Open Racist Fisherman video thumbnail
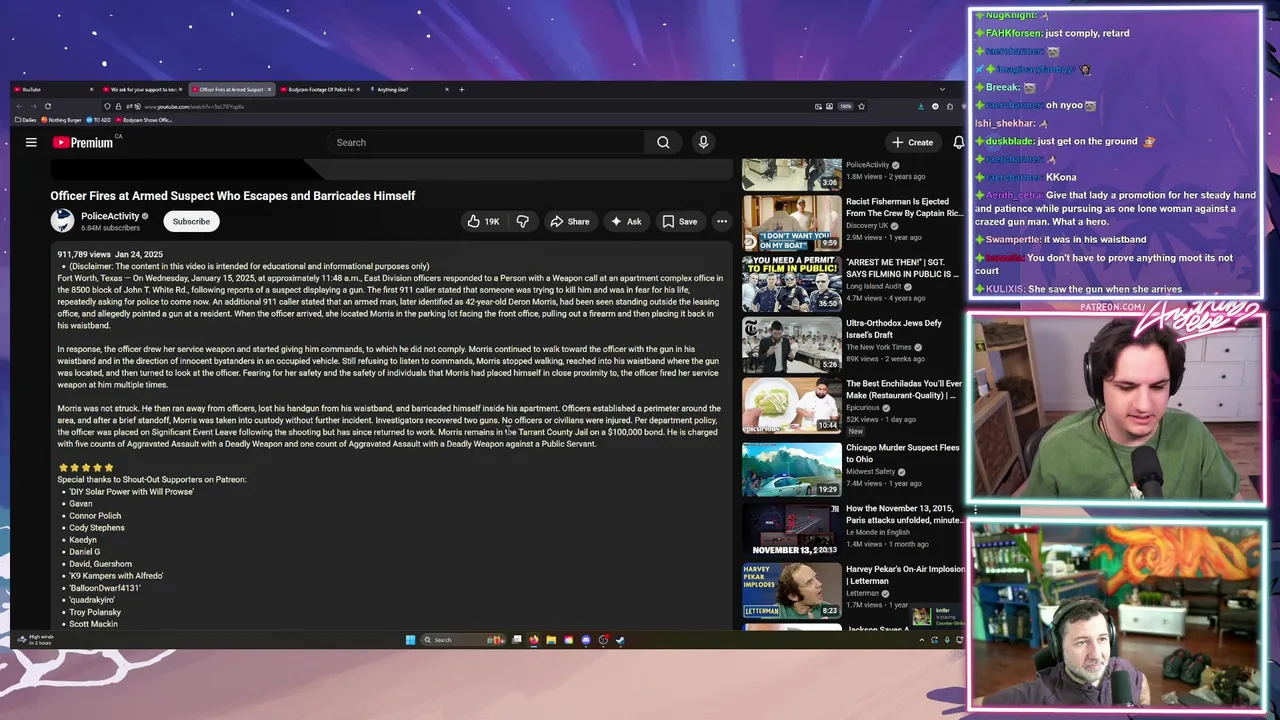Viewport: 1280px width, 720px height. [x=791, y=223]
